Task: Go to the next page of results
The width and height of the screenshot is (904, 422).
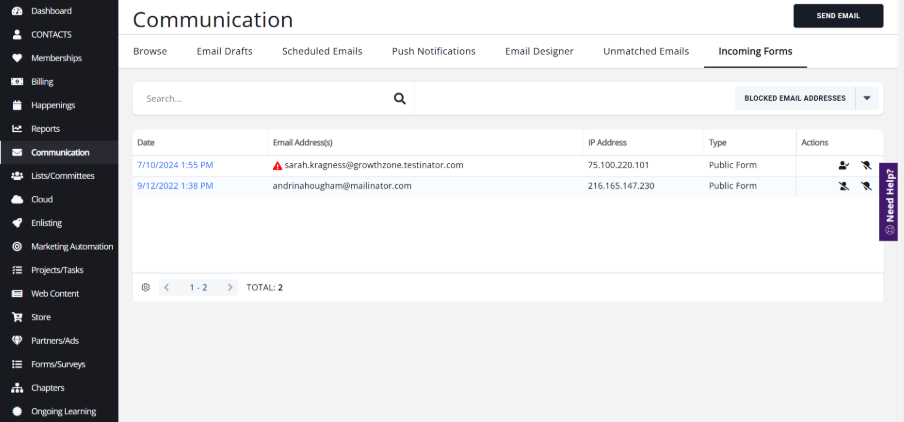Action: [230, 287]
